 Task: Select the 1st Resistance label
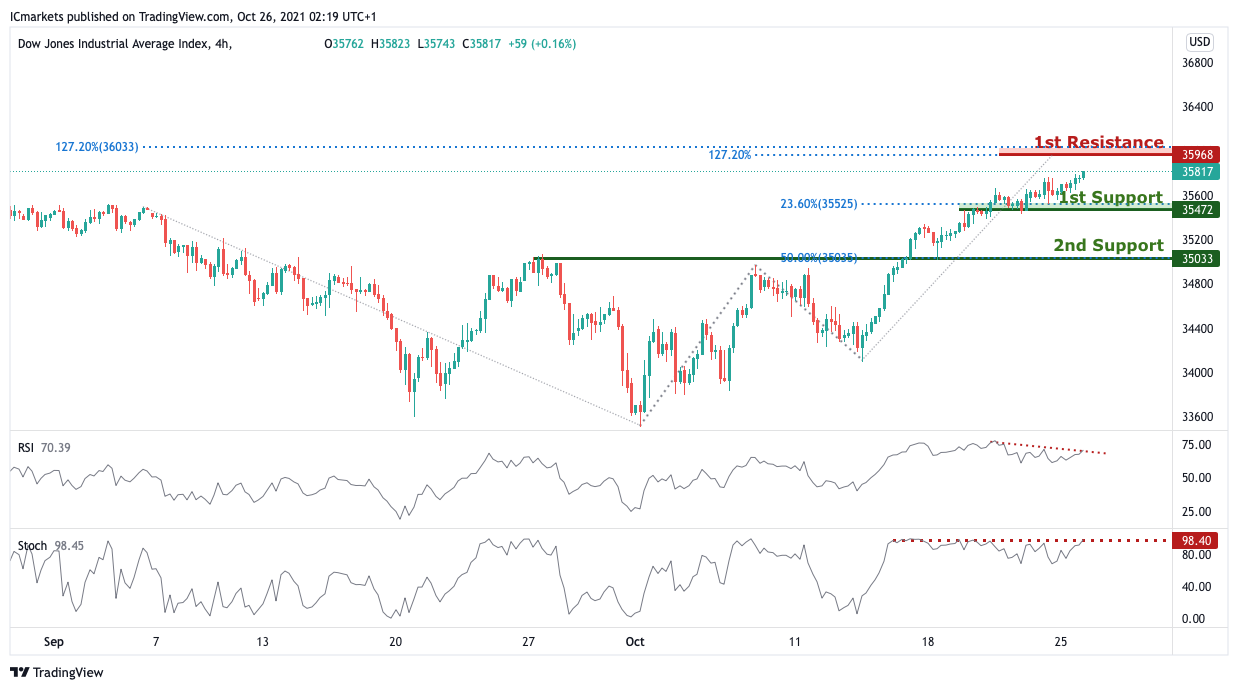point(1098,142)
